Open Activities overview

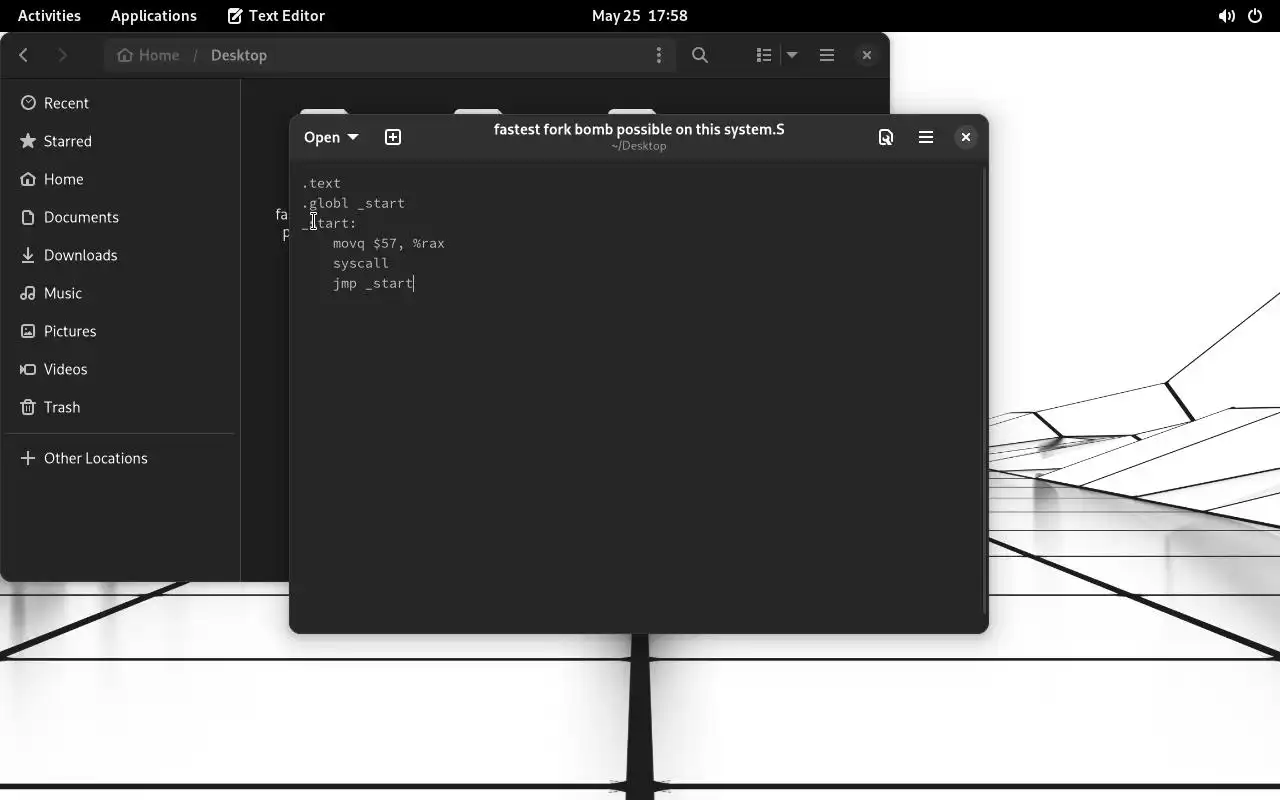point(49,15)
